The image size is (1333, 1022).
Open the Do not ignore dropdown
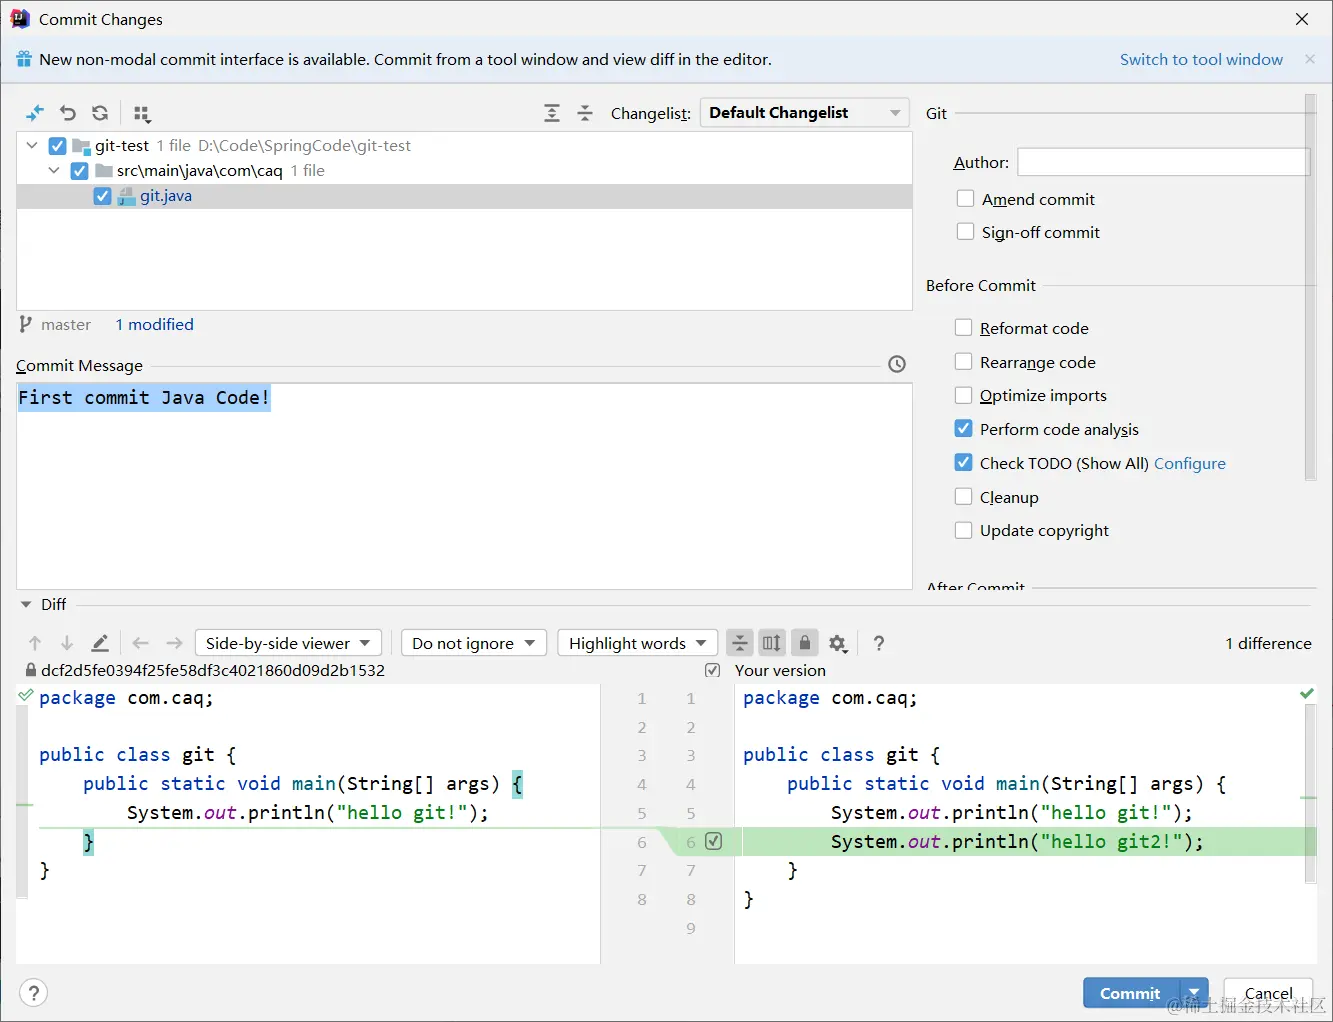473,643
